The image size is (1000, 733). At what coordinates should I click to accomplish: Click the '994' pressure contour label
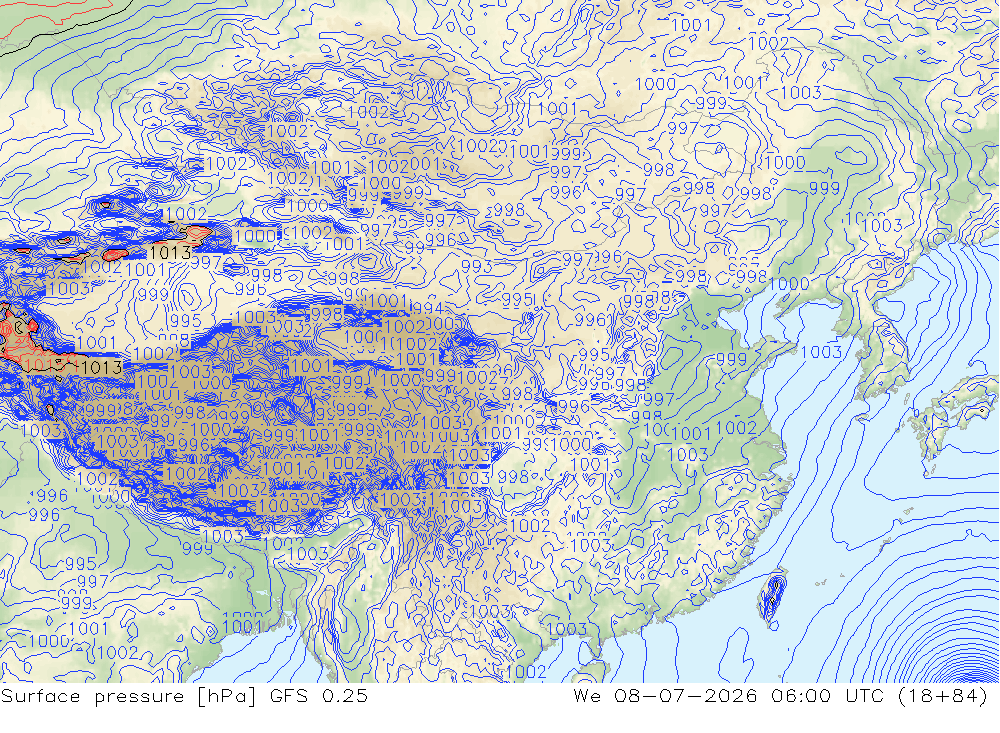(x=427, y=308)
